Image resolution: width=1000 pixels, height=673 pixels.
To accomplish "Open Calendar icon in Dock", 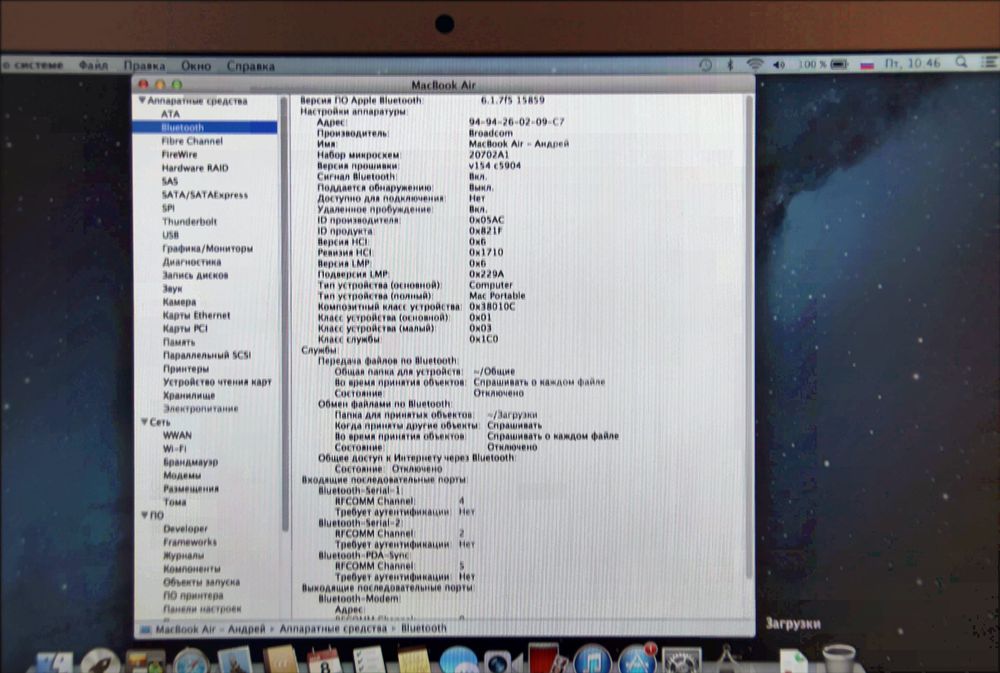I will pyautogui.click(x=324, y=660).
